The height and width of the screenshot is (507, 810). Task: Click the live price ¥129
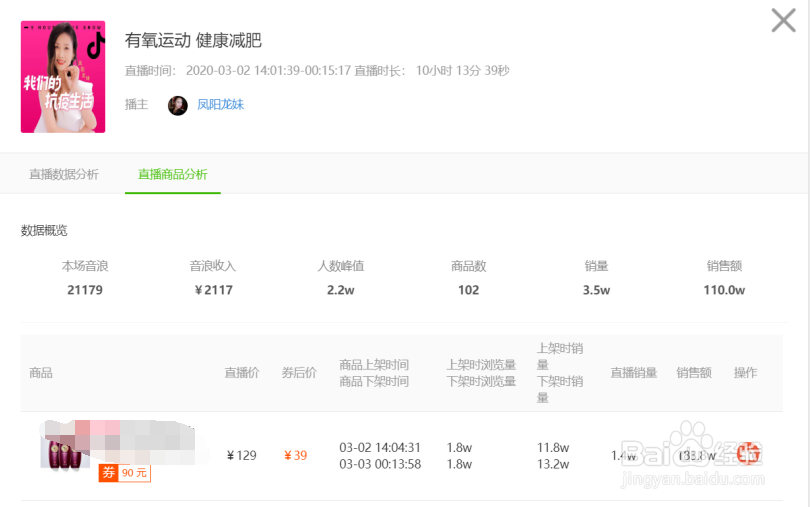[x=241, y=455]
